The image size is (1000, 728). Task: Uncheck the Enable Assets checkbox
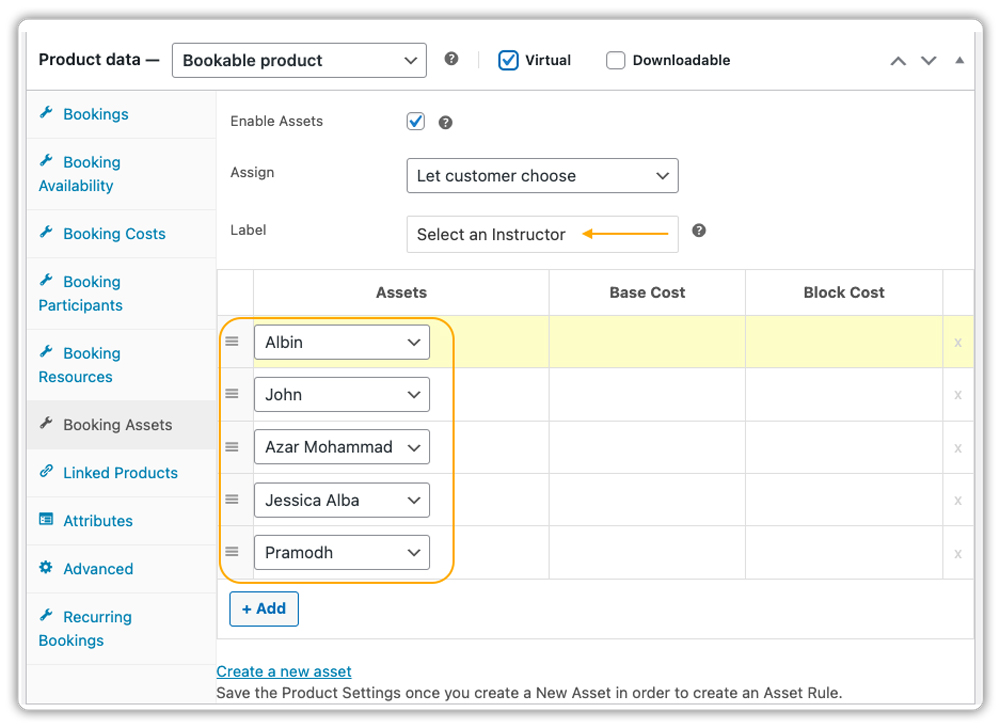pos(416,121)
